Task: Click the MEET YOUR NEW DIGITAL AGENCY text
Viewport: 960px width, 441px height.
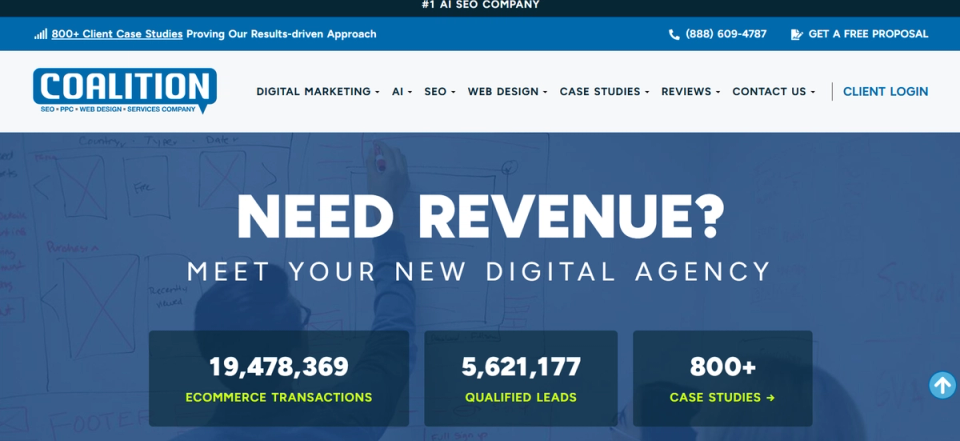Action: tap(479, 271)
